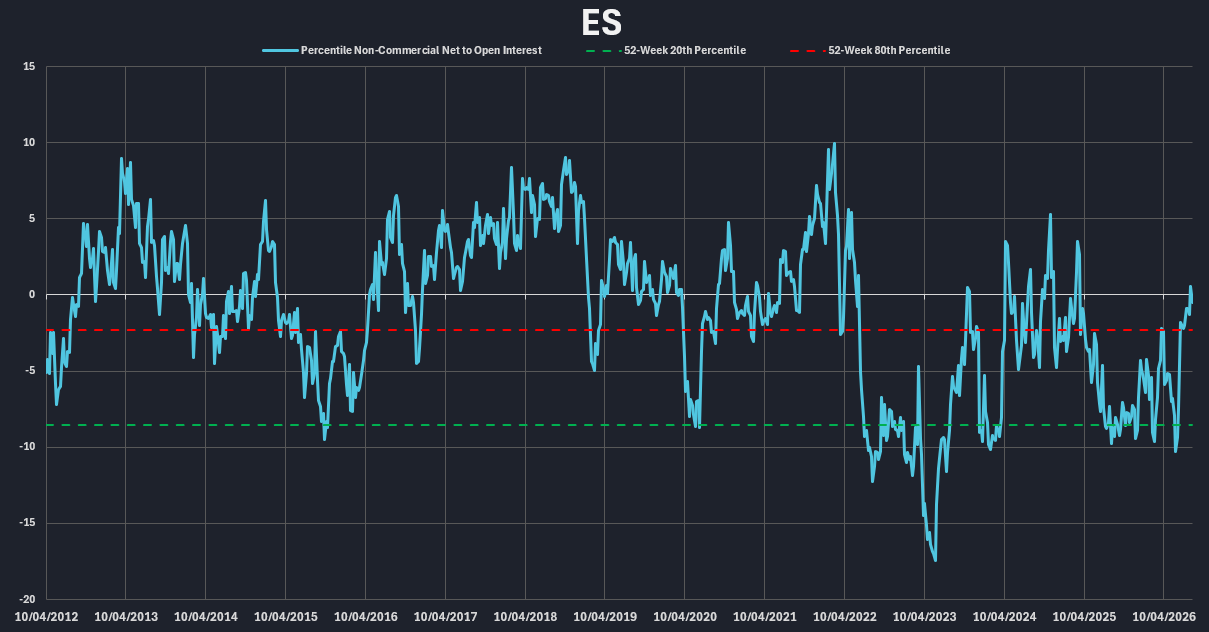This screenshot has height=632, width=1209.
Task: Click x-axis date 10/04/2021
Action: tap(765, 617)
